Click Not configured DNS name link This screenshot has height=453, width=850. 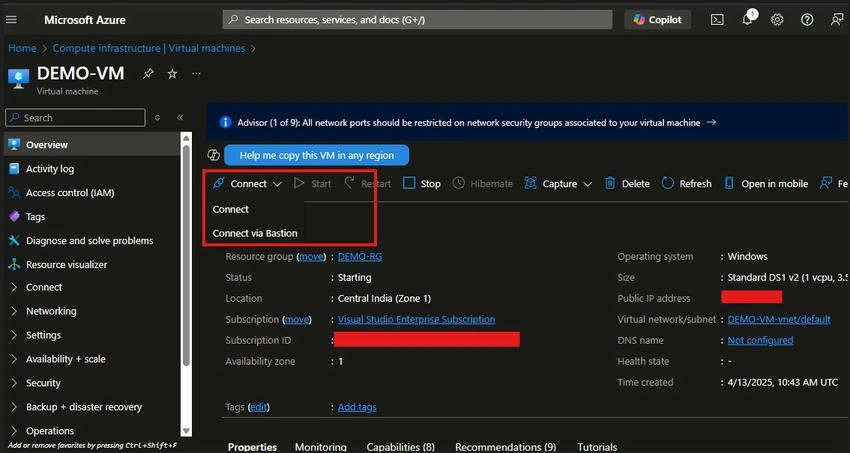click(x=760, y=340)
